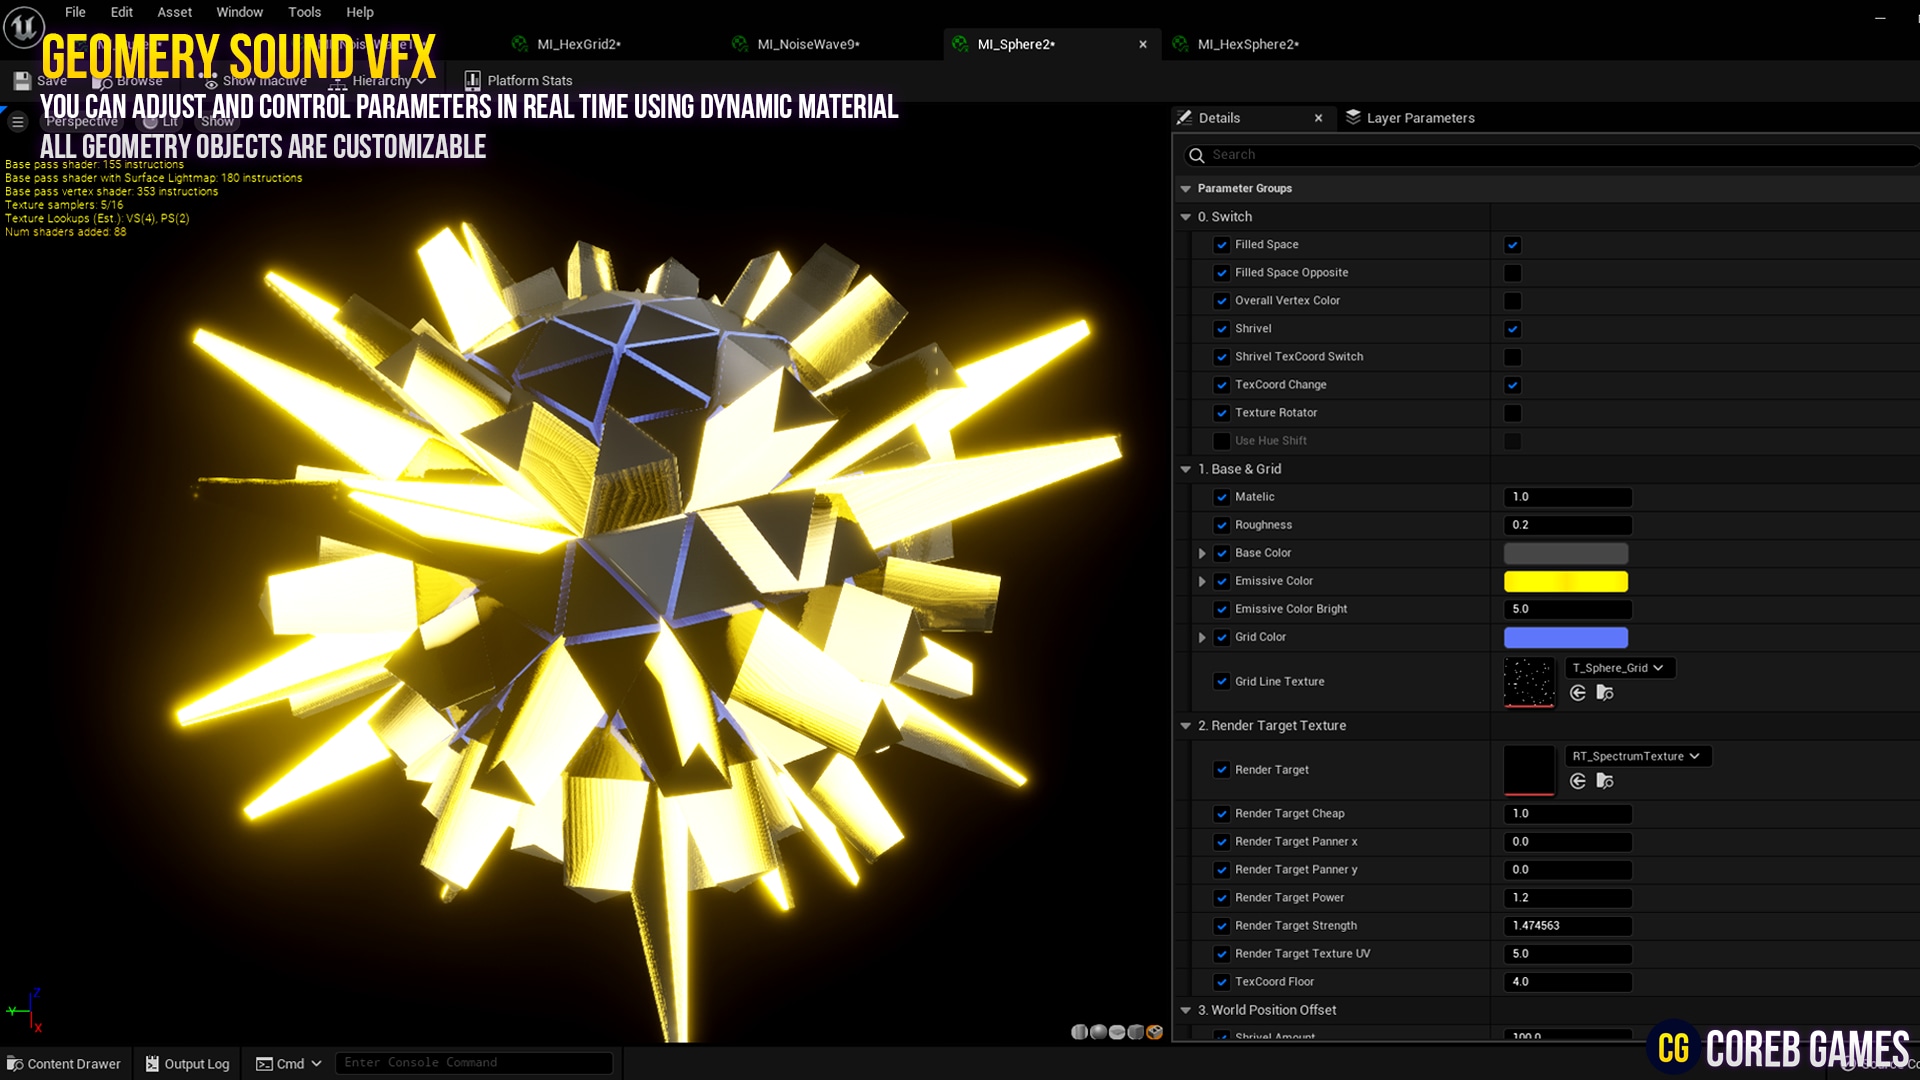The height and width of the screenshot is (1080, 1920).
Task: Set preview mesh to cylinder primitive
Action: pos(1079,1032)
